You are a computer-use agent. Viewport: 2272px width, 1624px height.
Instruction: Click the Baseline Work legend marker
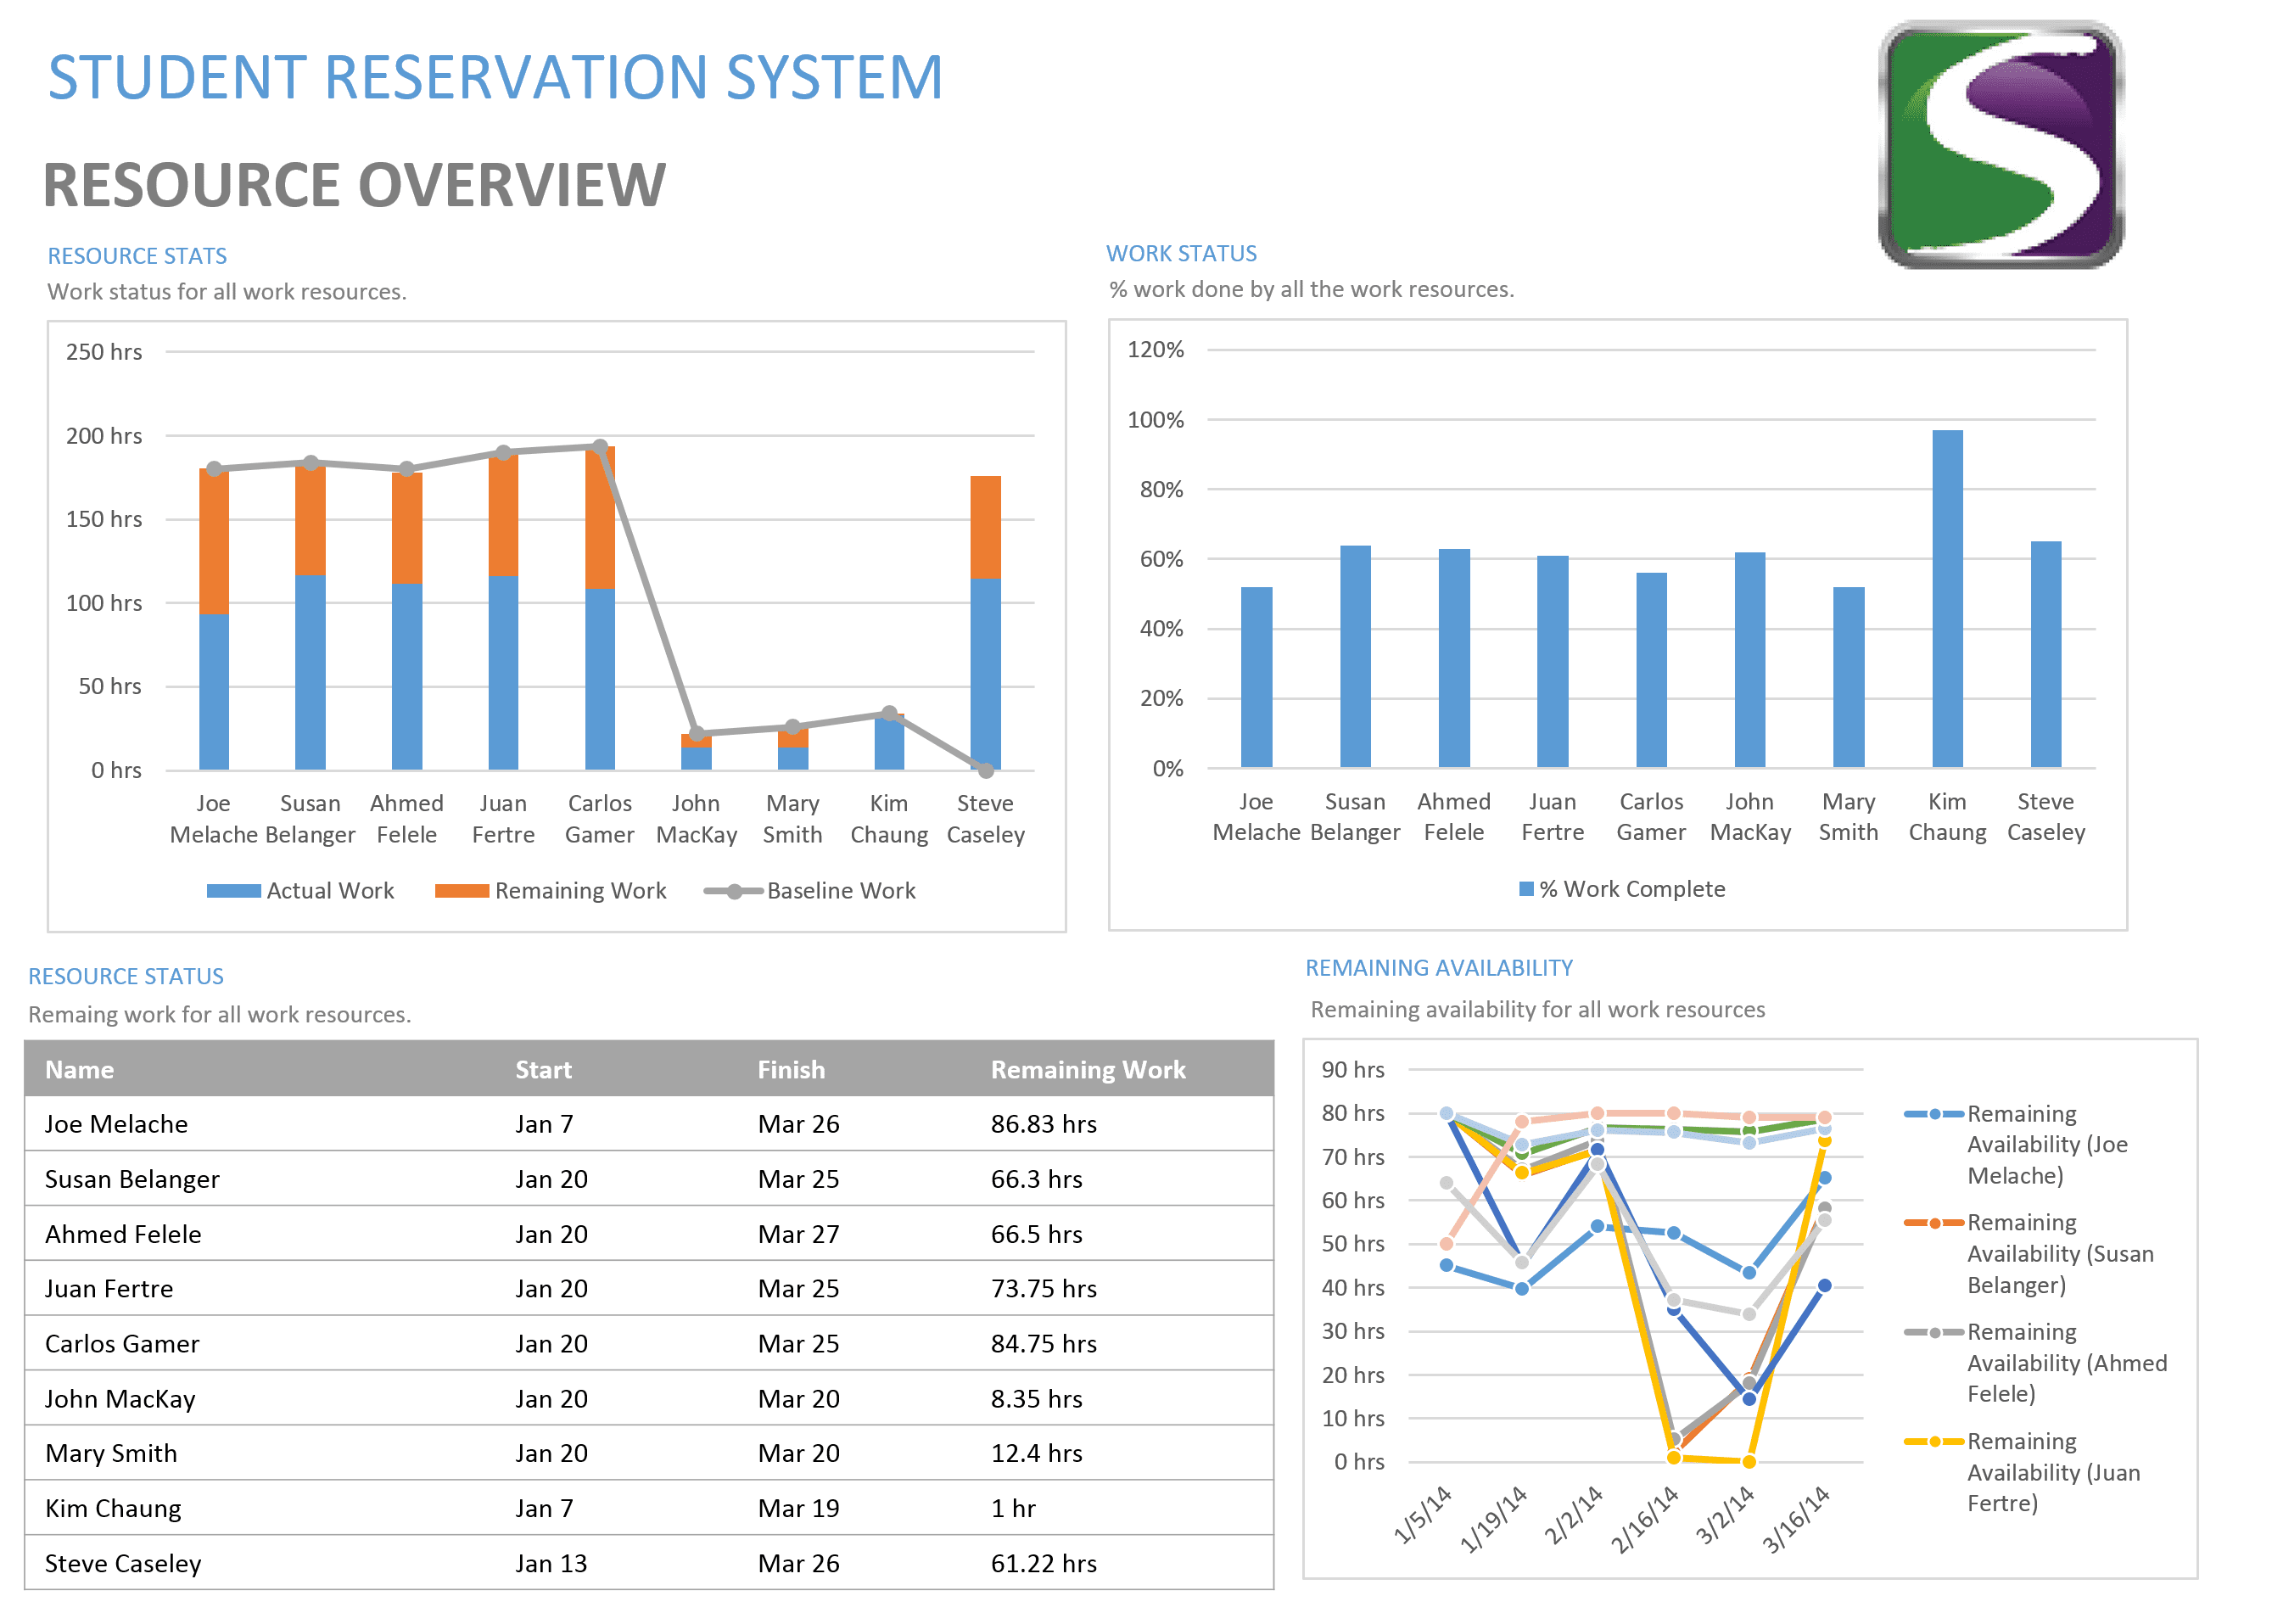pos(733,891)
